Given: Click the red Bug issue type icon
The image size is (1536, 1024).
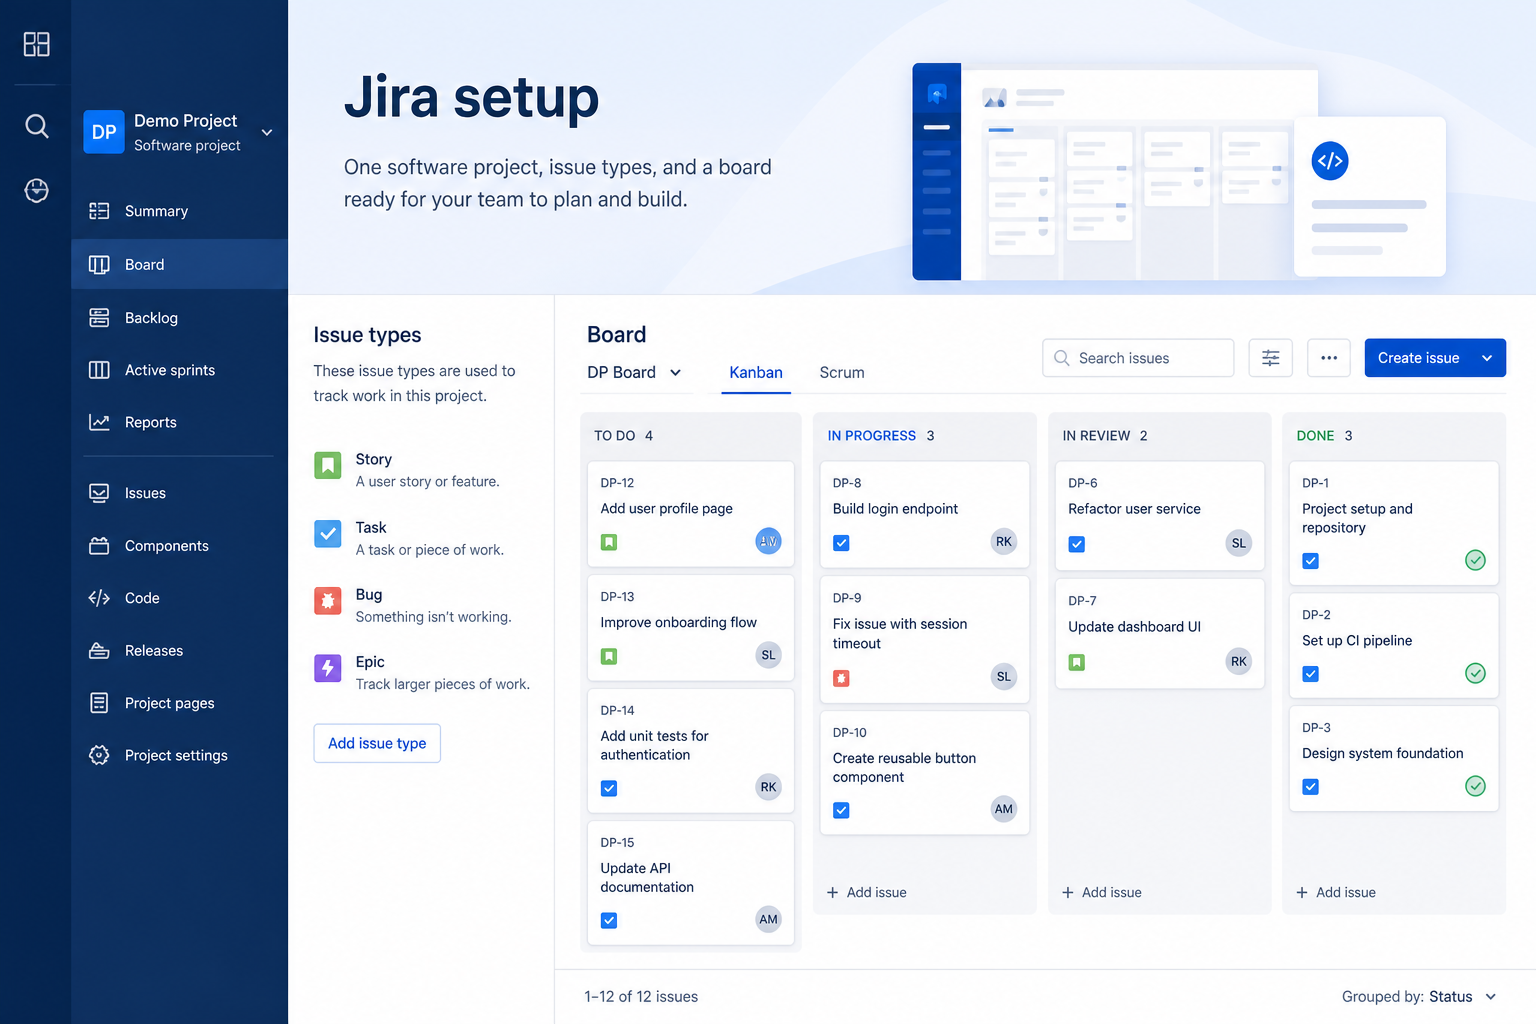Looking at the screenshot, I should (328, 600).
